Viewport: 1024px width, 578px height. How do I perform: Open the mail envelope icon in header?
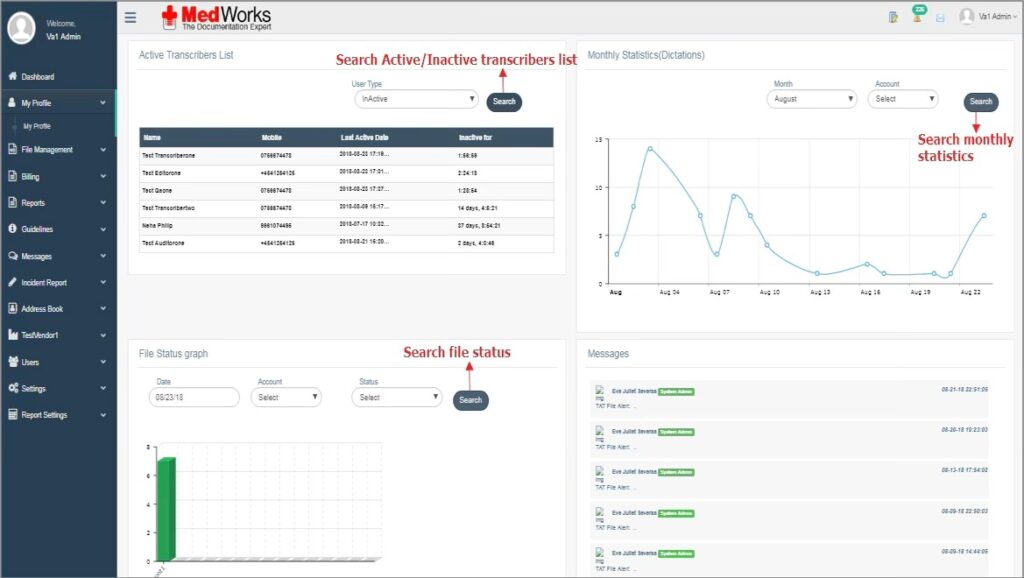[x=940, y=17]
